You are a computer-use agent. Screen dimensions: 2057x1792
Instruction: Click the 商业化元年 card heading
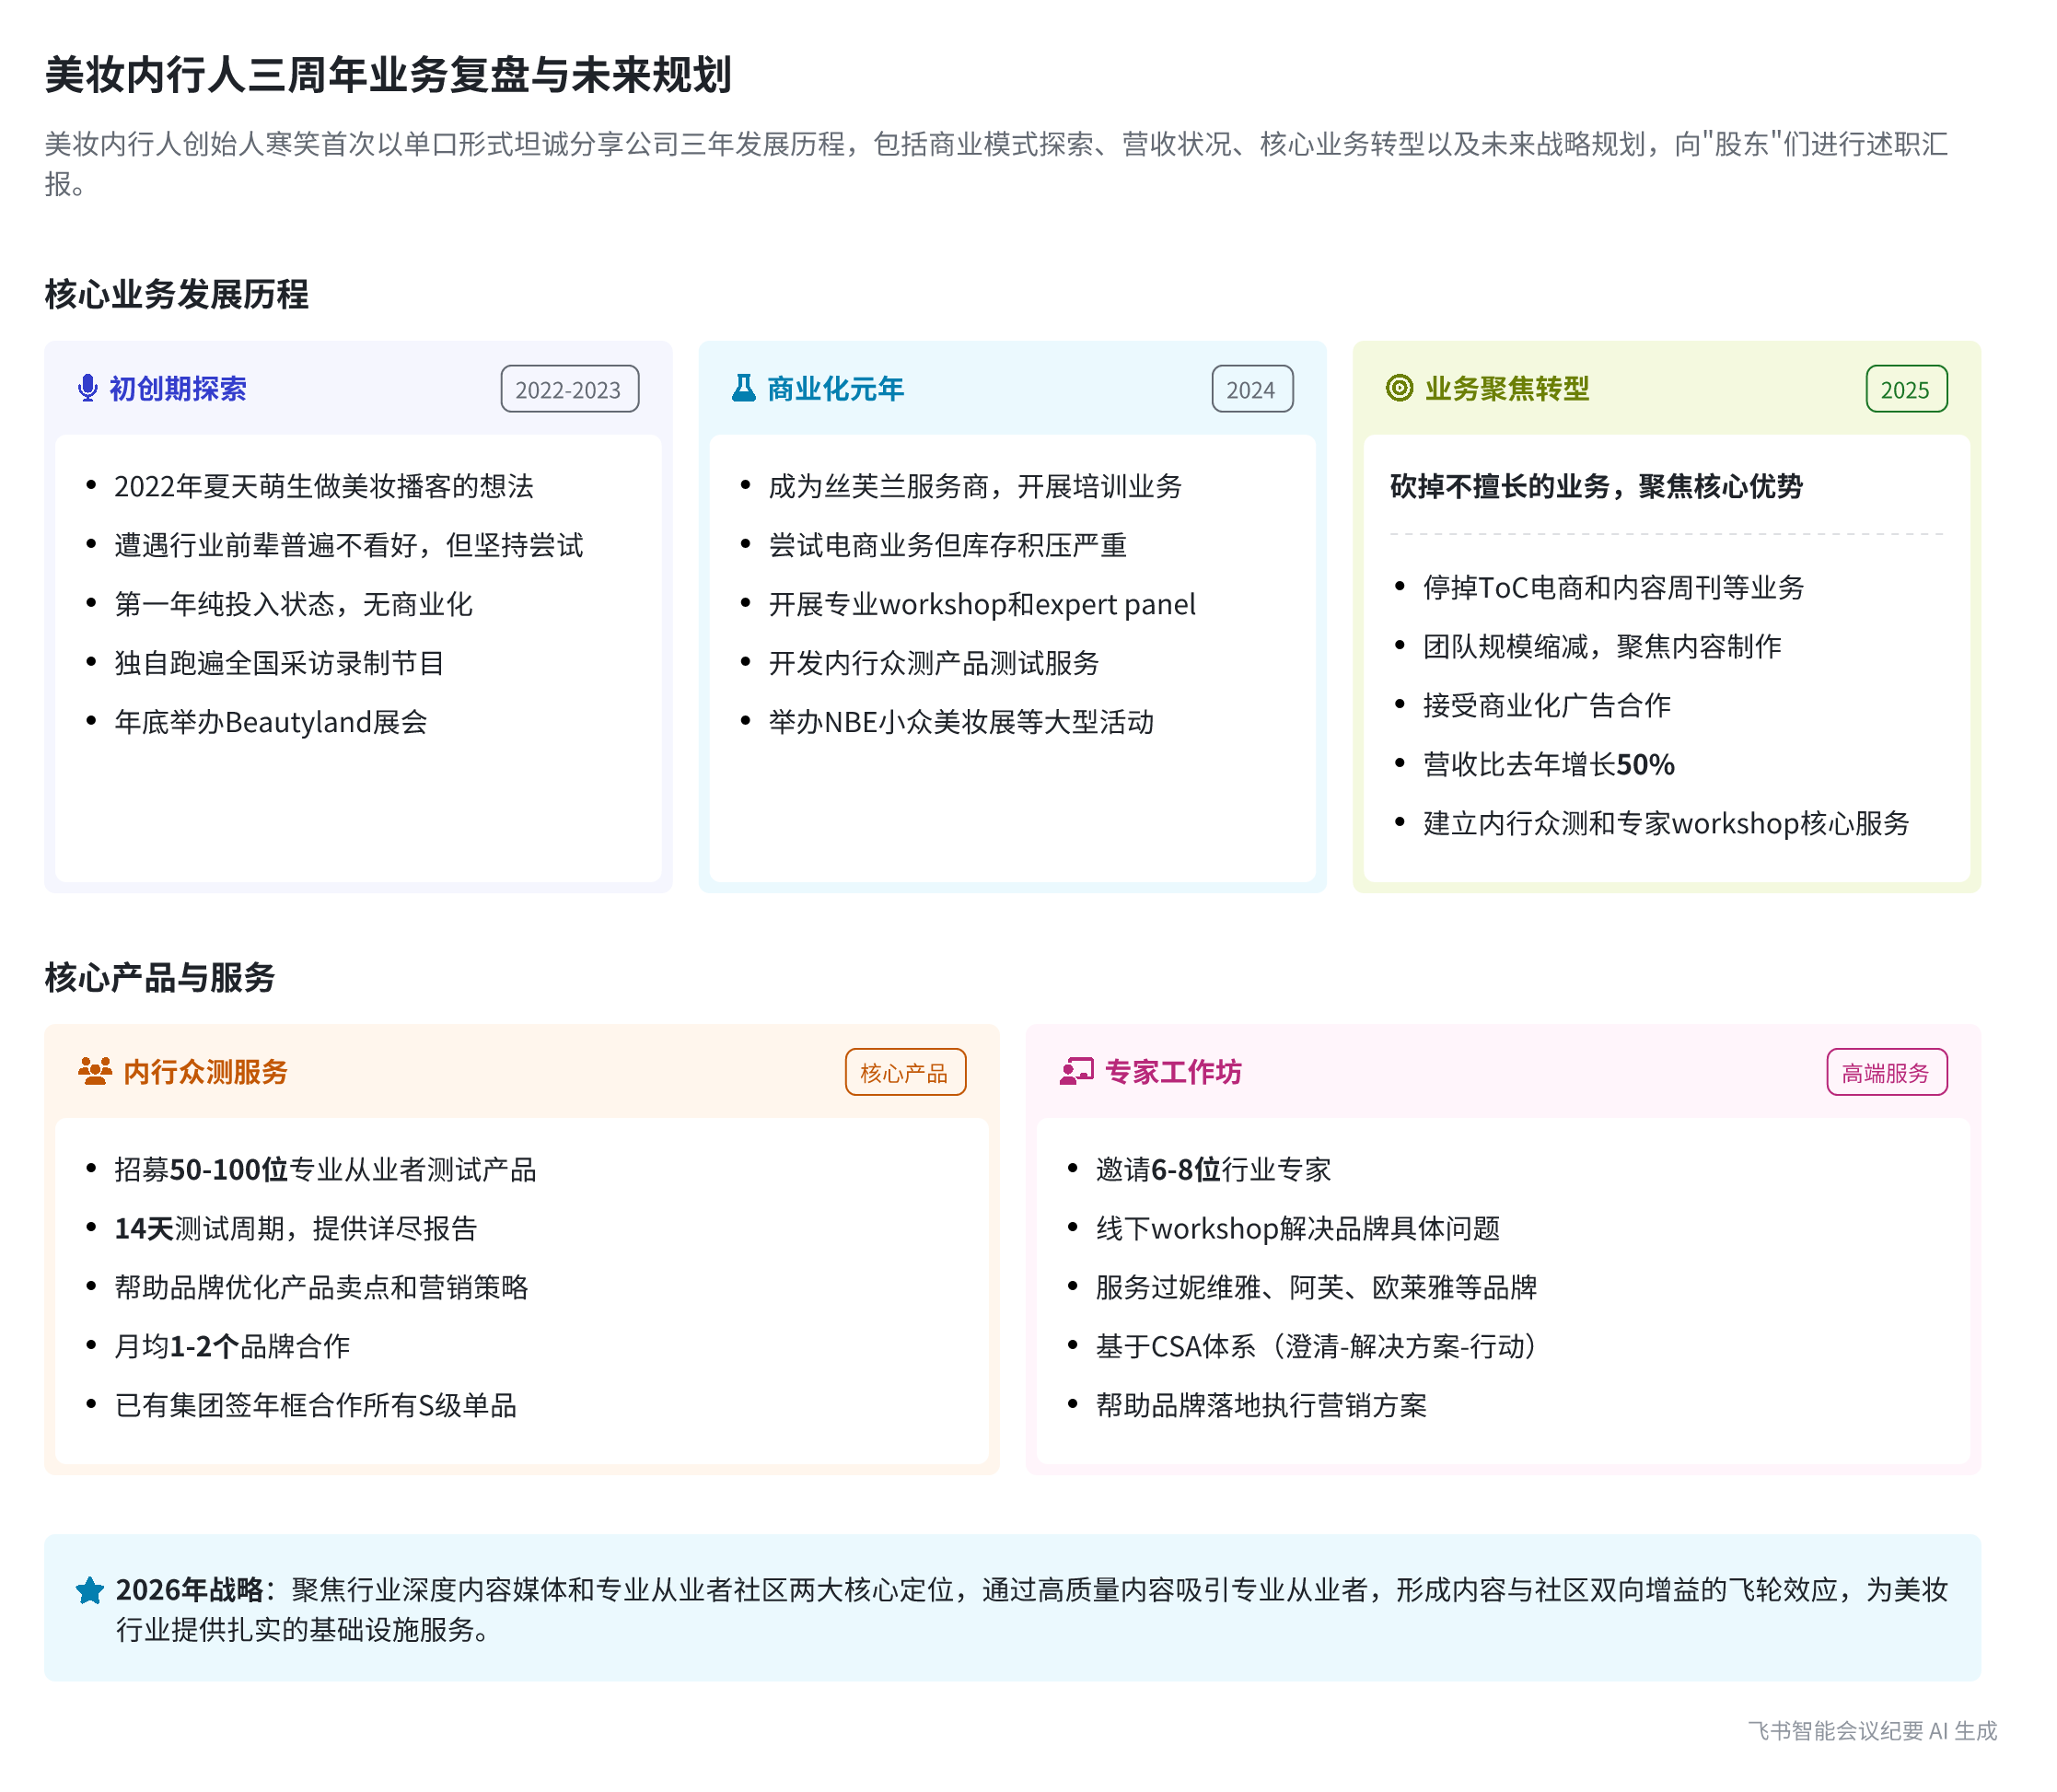pos(836,389)
